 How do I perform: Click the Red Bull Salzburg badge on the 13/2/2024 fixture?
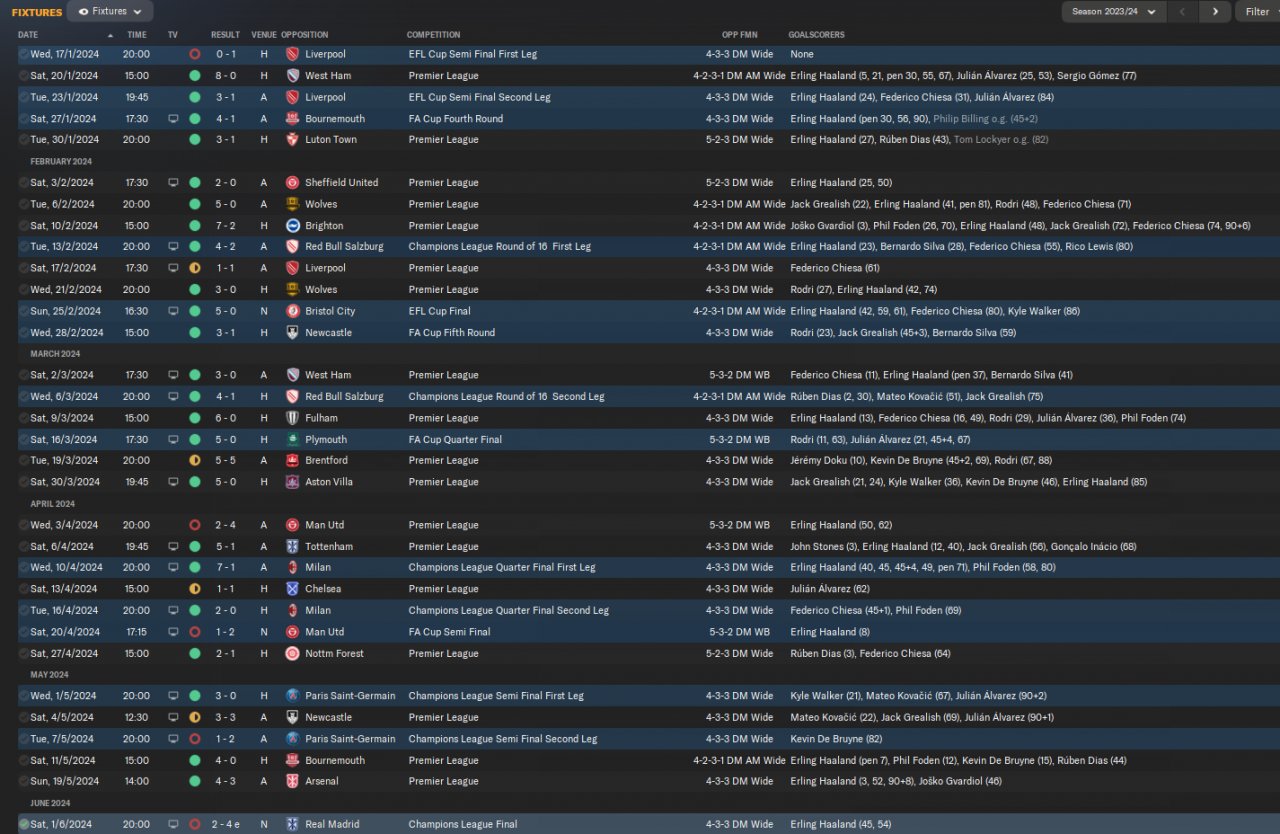(292, 247)
